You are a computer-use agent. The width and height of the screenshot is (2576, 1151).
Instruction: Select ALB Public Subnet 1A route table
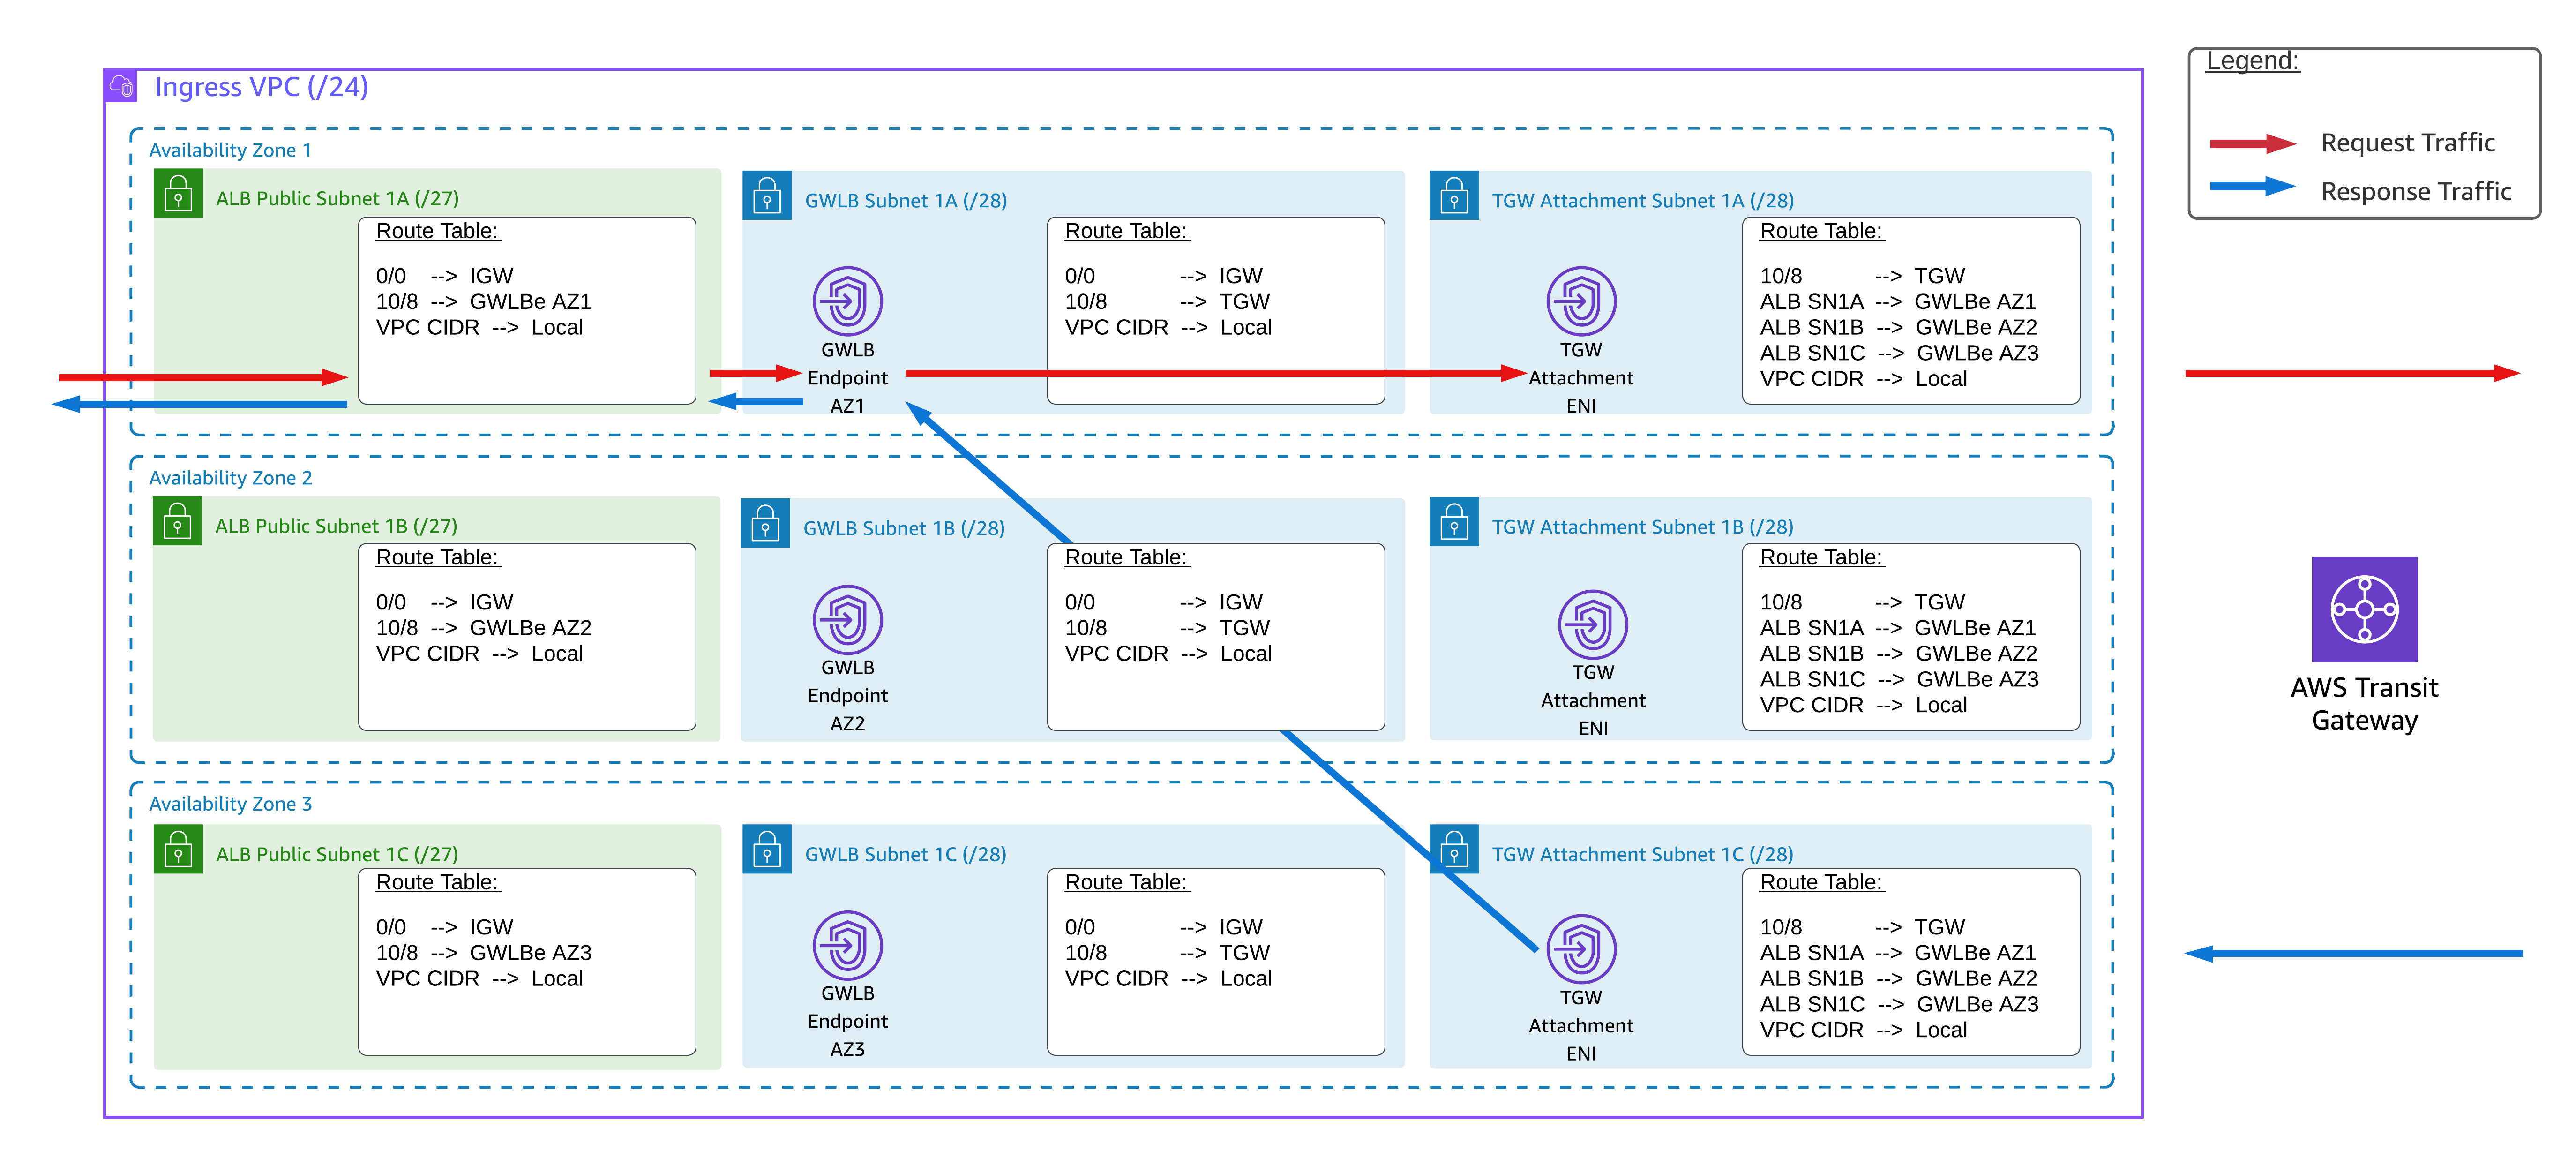tap(526, 310)
